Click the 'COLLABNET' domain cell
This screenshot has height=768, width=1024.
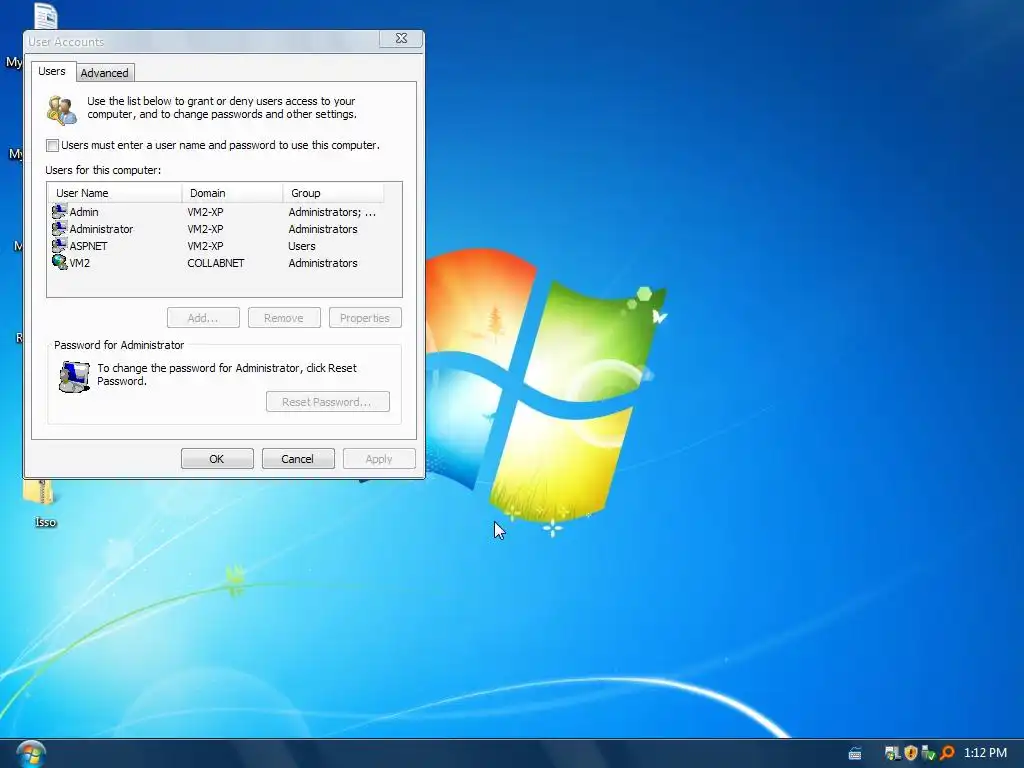click(x=216, y=263)
